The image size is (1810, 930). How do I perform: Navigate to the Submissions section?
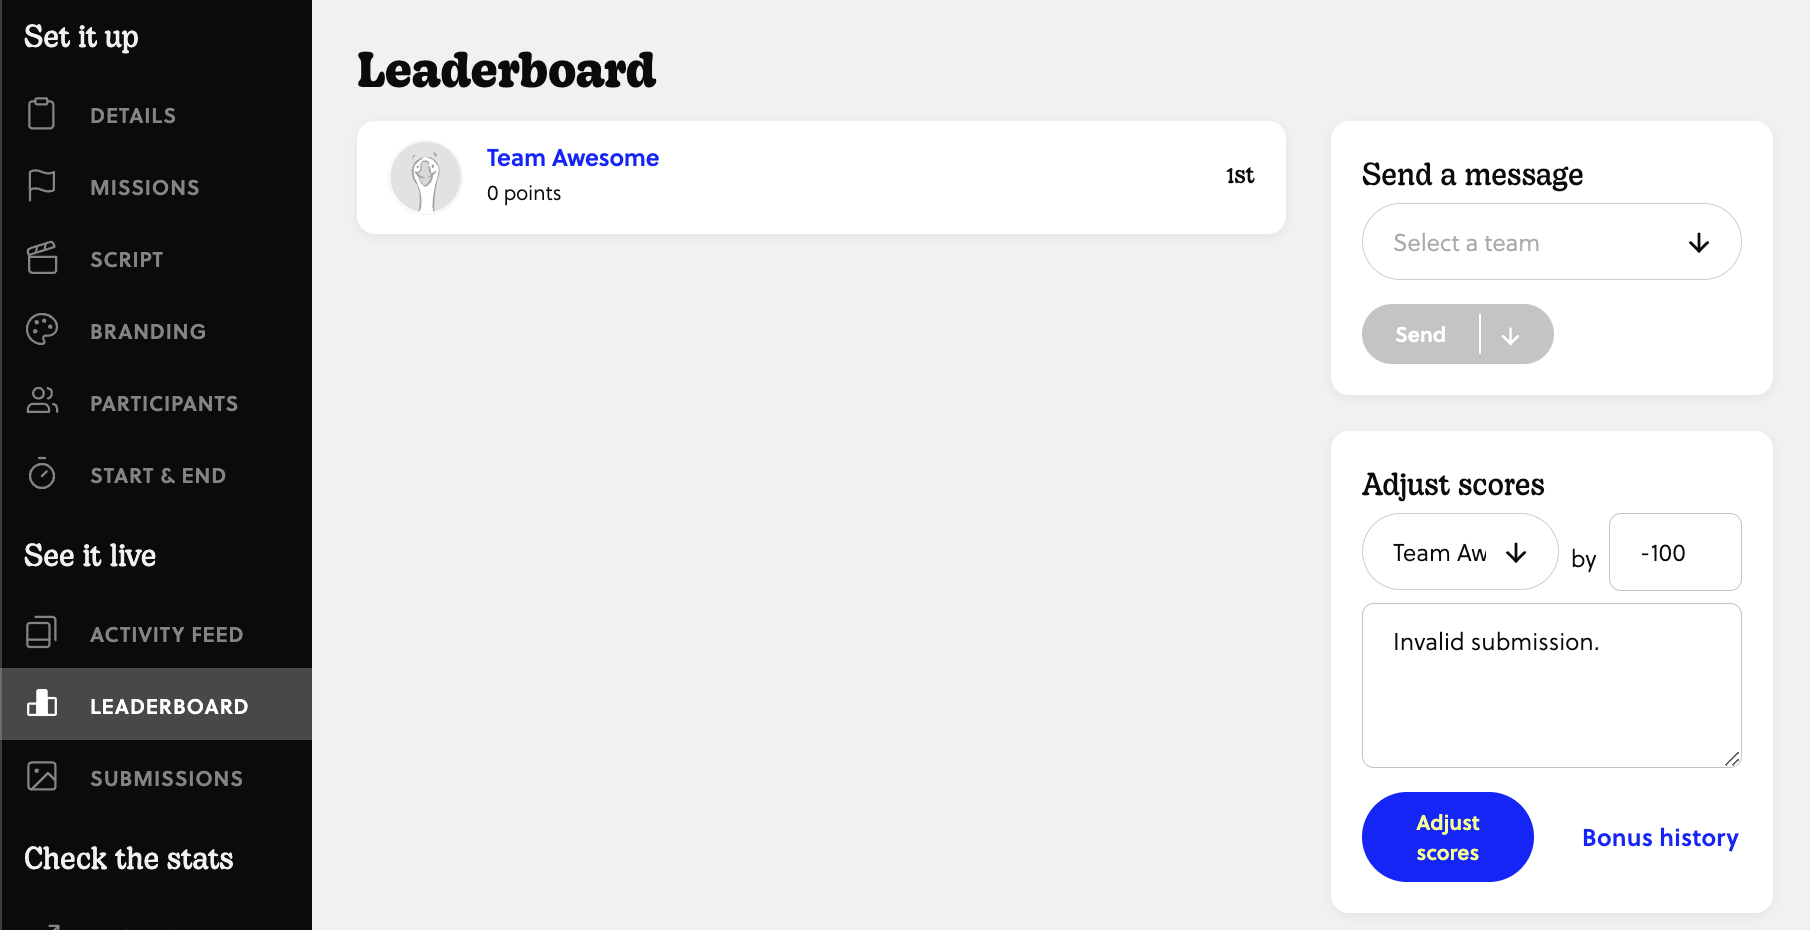[x=166, y=777]
